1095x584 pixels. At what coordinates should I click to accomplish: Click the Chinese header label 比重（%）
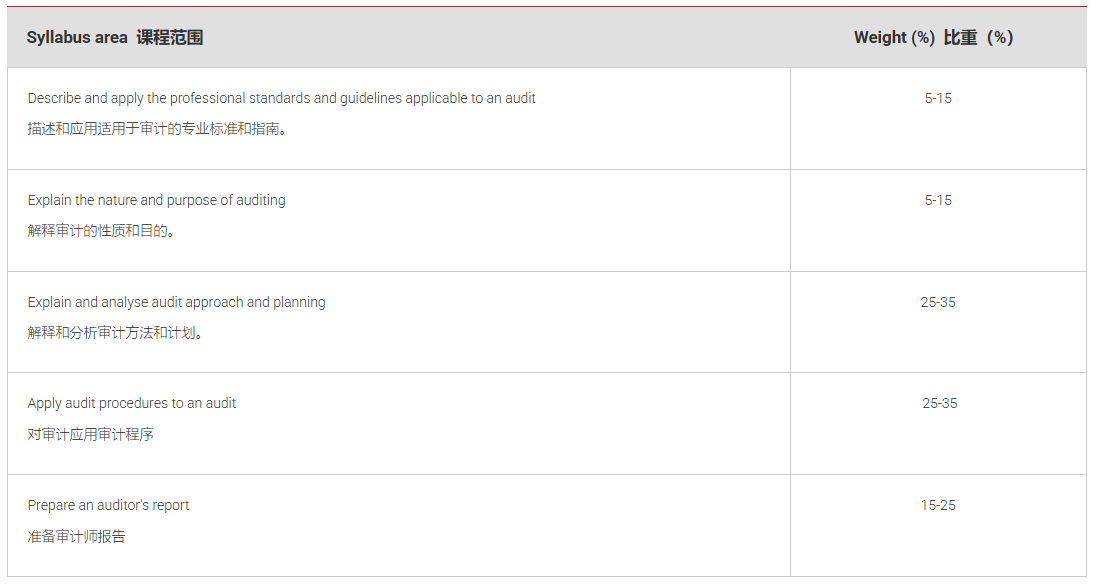pos(979,38)
